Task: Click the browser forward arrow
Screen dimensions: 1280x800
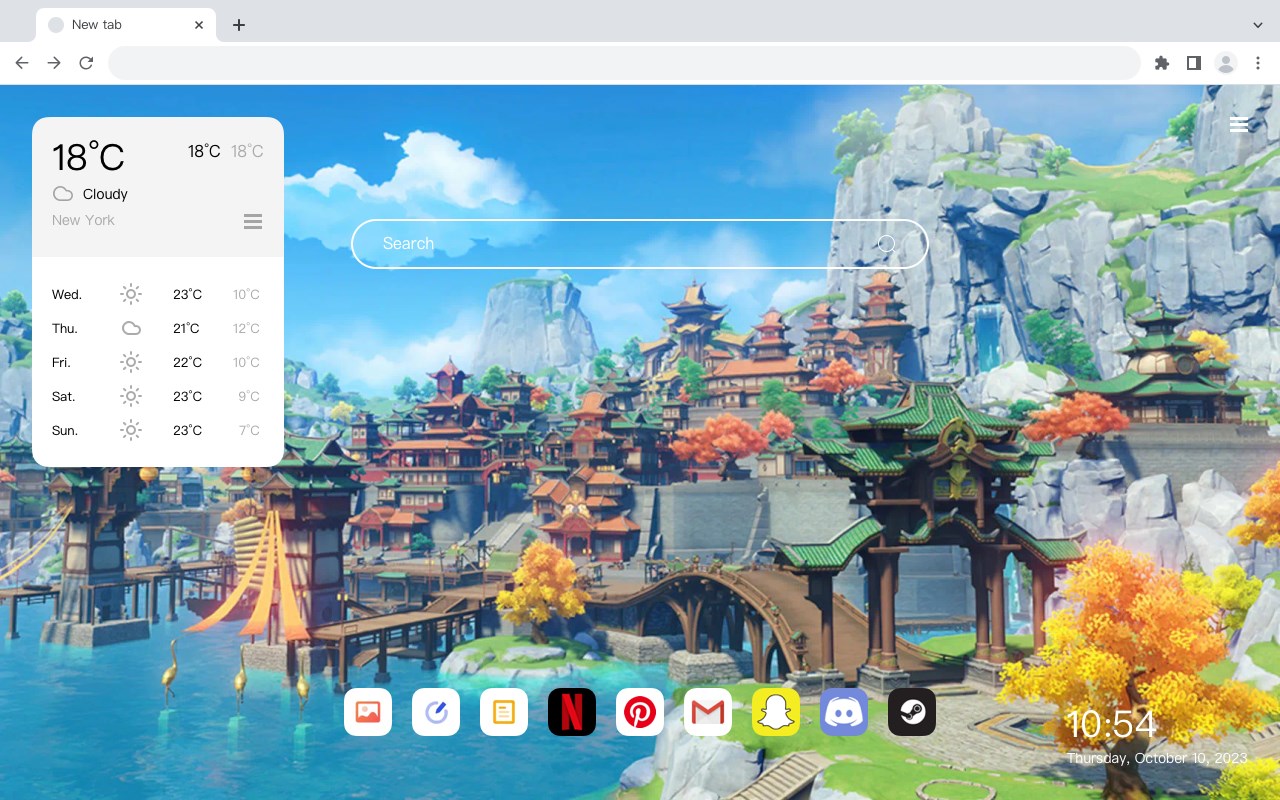Action: pos(54,63)
